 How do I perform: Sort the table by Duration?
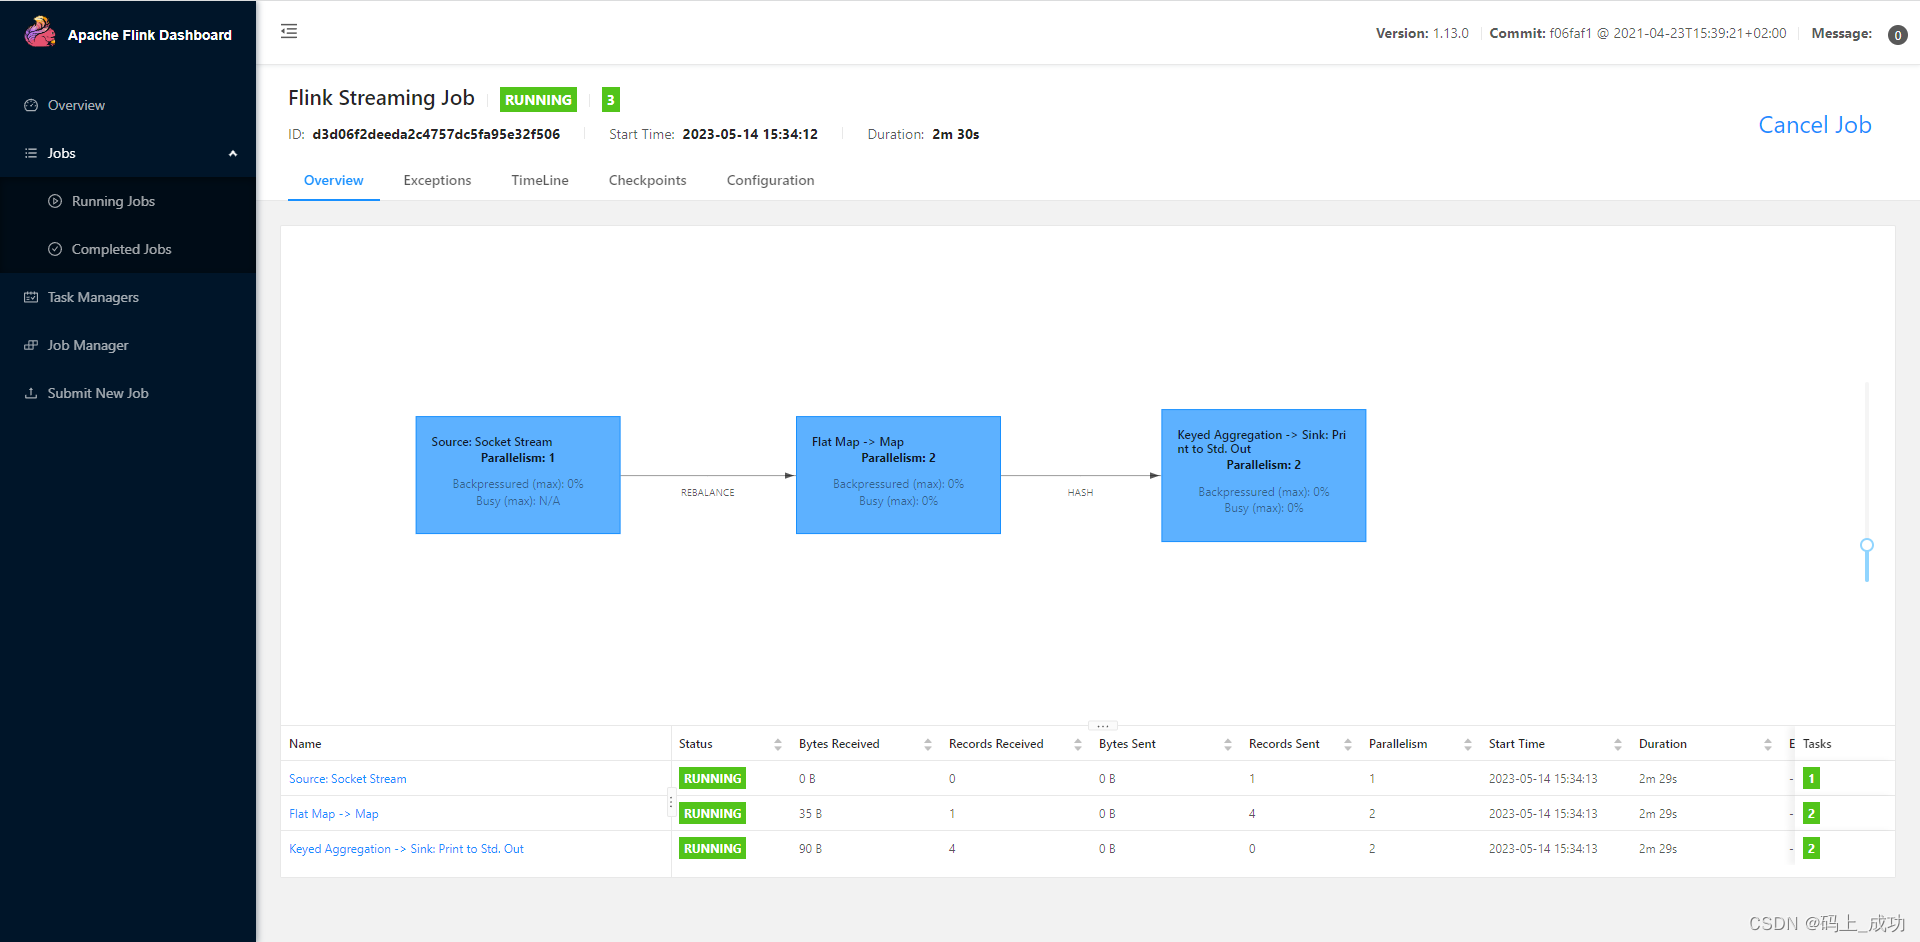pyautogui.click(x=1768, y=744)
